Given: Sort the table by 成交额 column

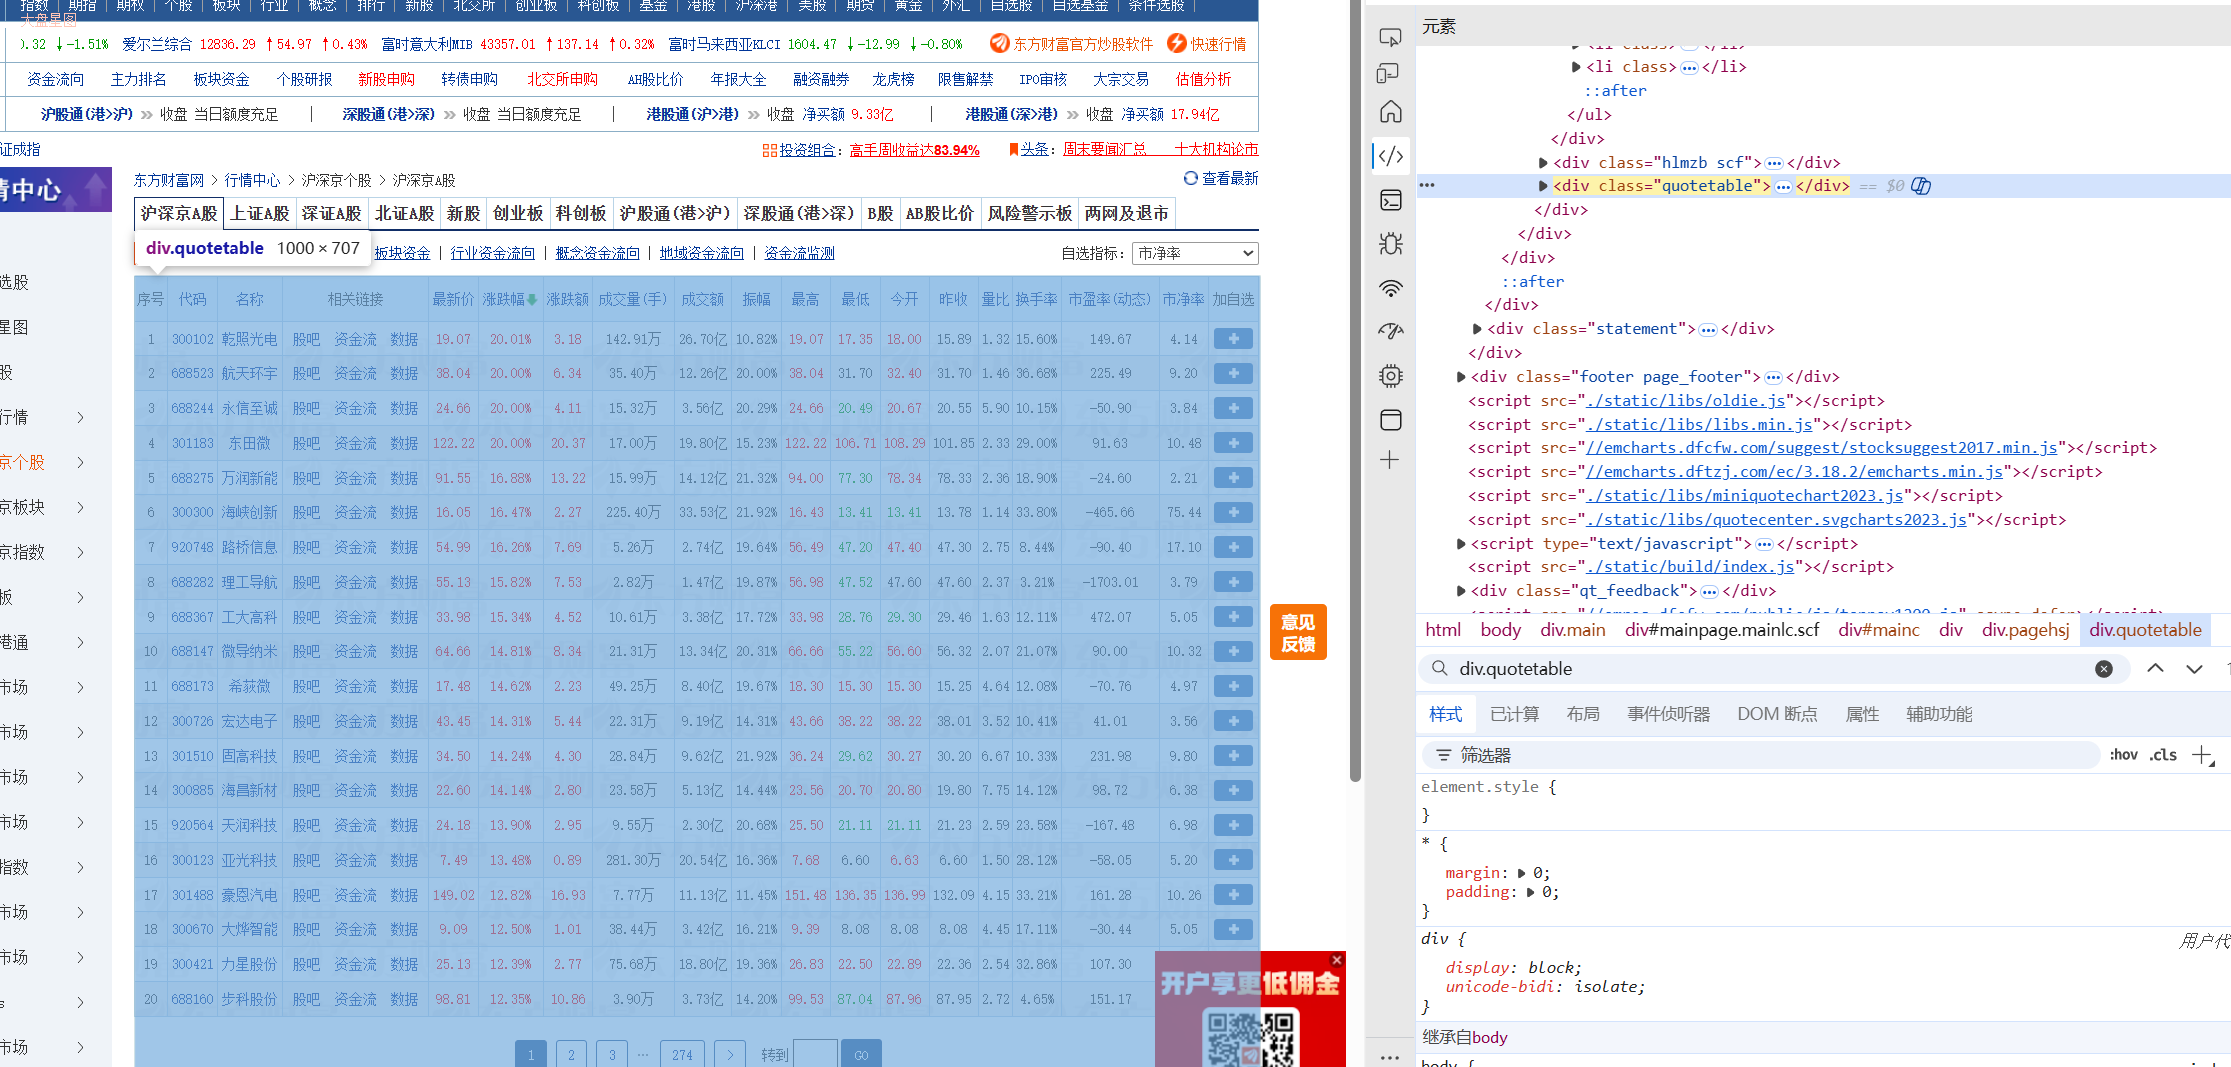Looking at the screenshot, I should coord(702,299).
